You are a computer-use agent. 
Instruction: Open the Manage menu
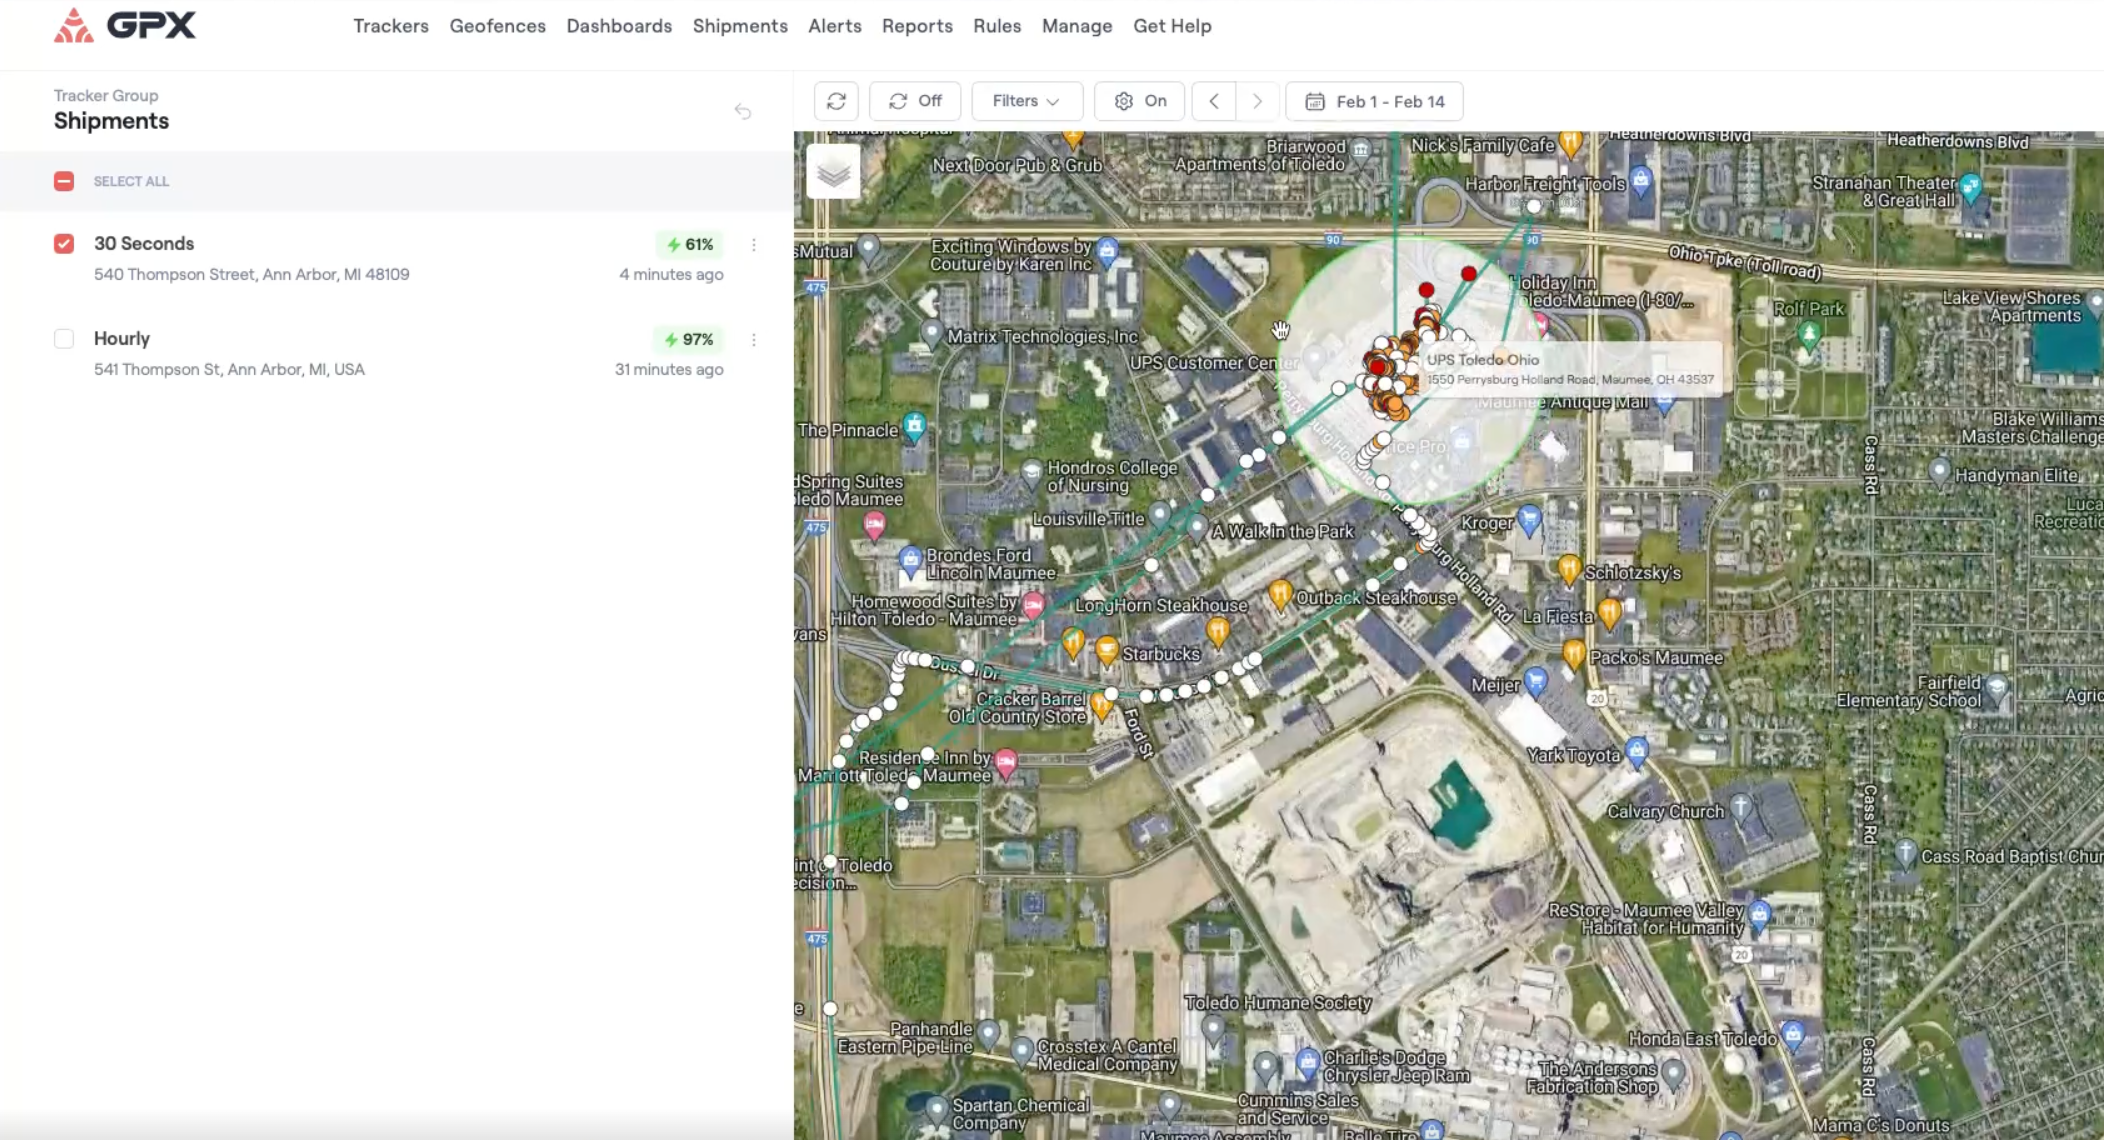pos(1077,26)
